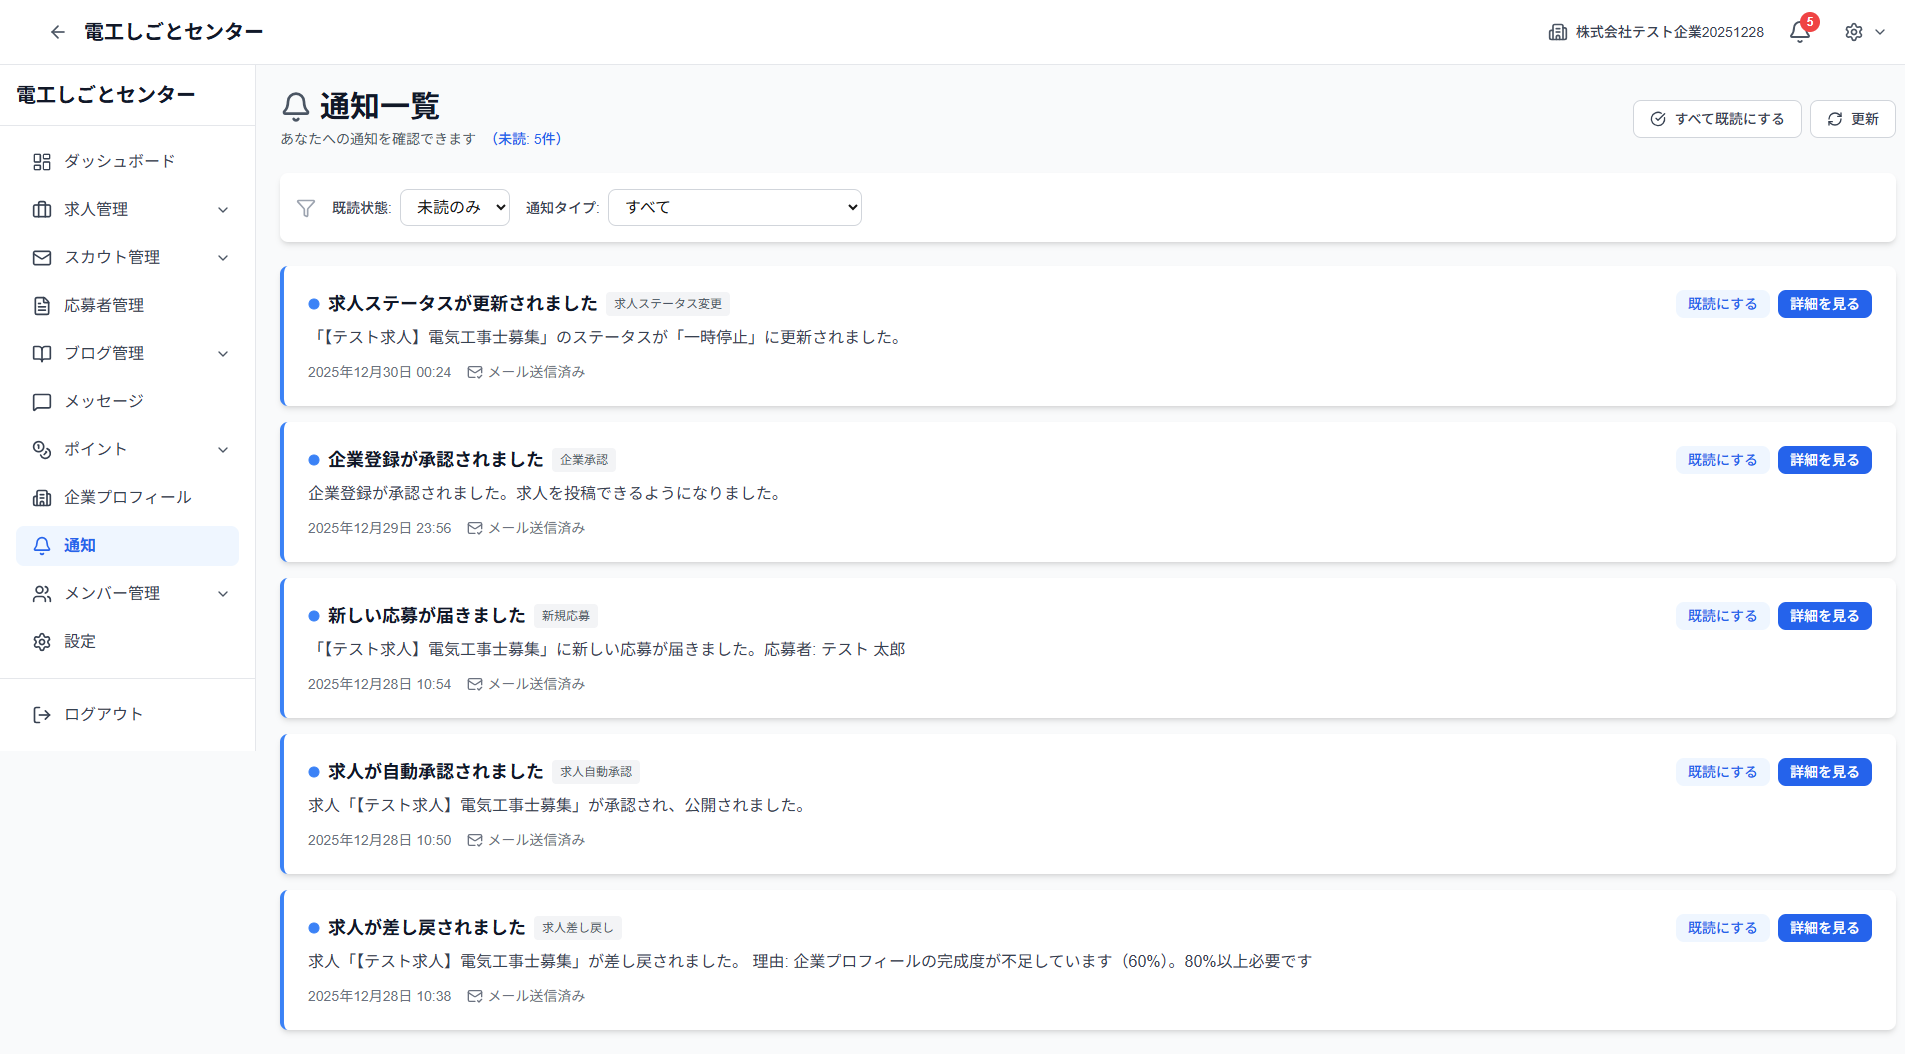Click すべて既読にする to mark all read
The width and height of the screenshot is (1905, 1054).
tap(1716, 118)
